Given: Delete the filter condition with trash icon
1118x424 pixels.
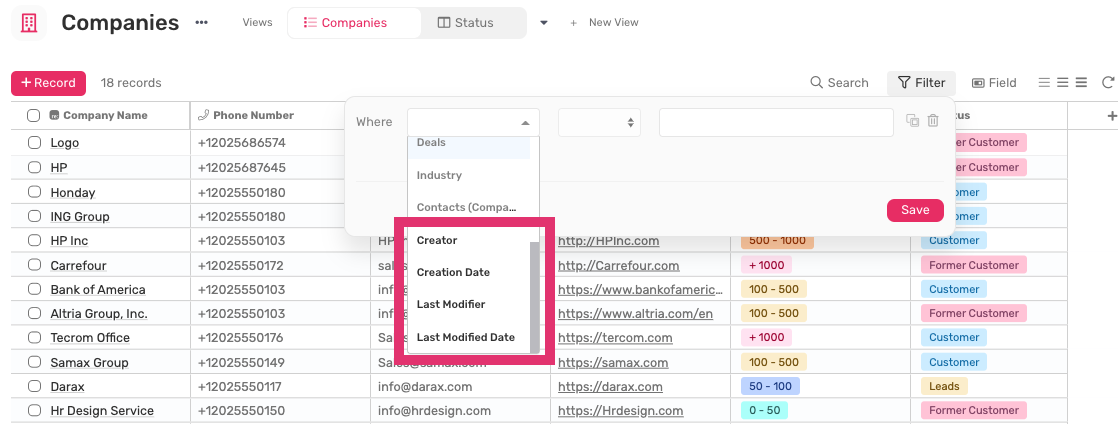Looking at the screenshot, I should coord(933,121).
